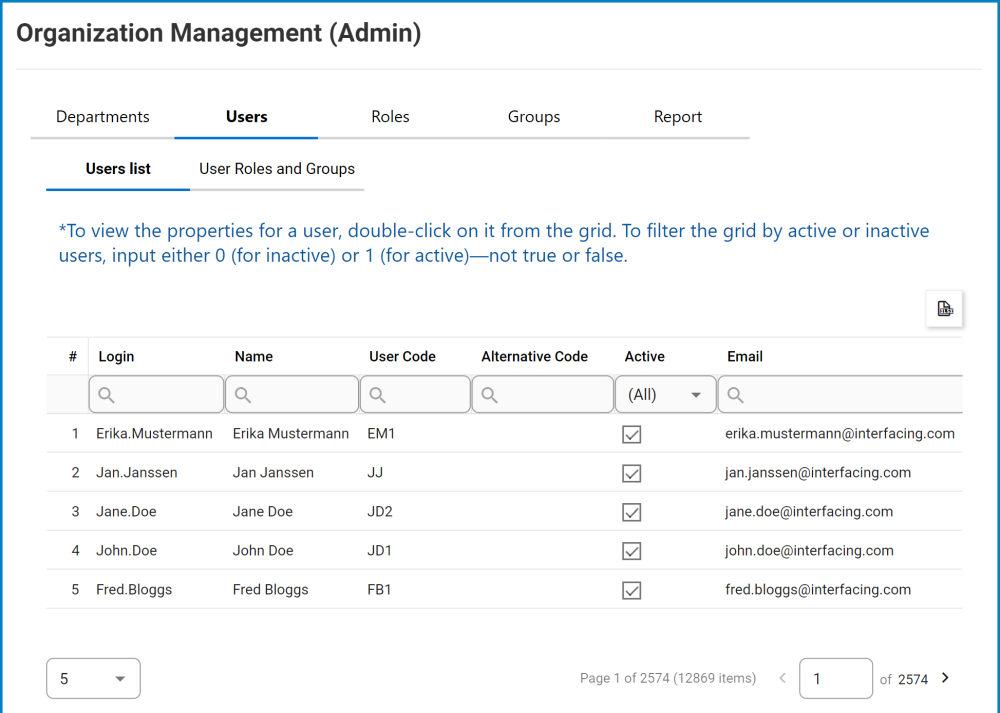
Task: Click the page number input field
Action: pyautogui.click(x=836, y=678)
